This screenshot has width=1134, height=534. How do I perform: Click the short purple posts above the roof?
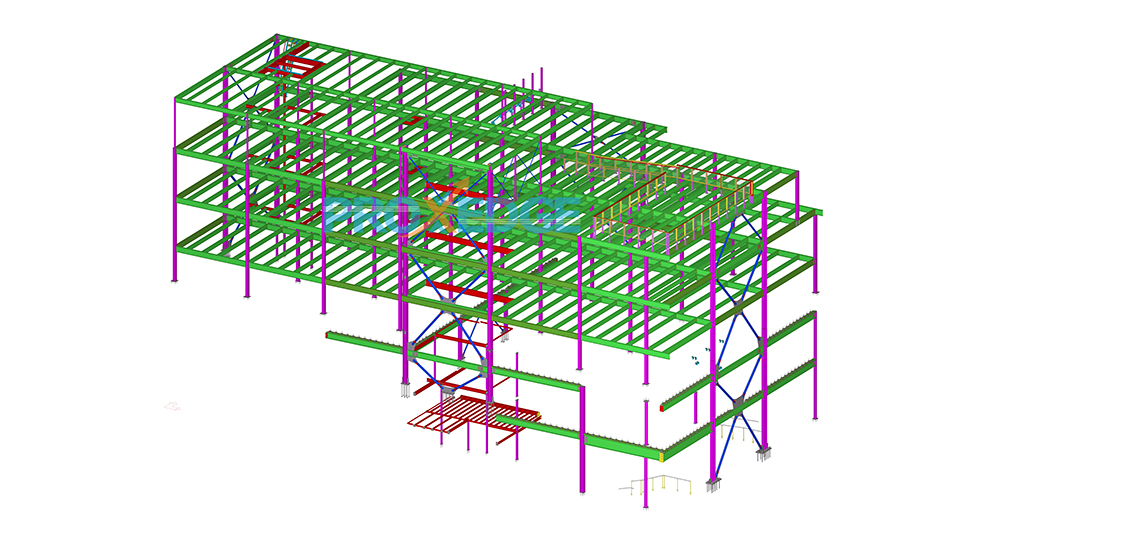pyautogui.click(x=532, y=86)
